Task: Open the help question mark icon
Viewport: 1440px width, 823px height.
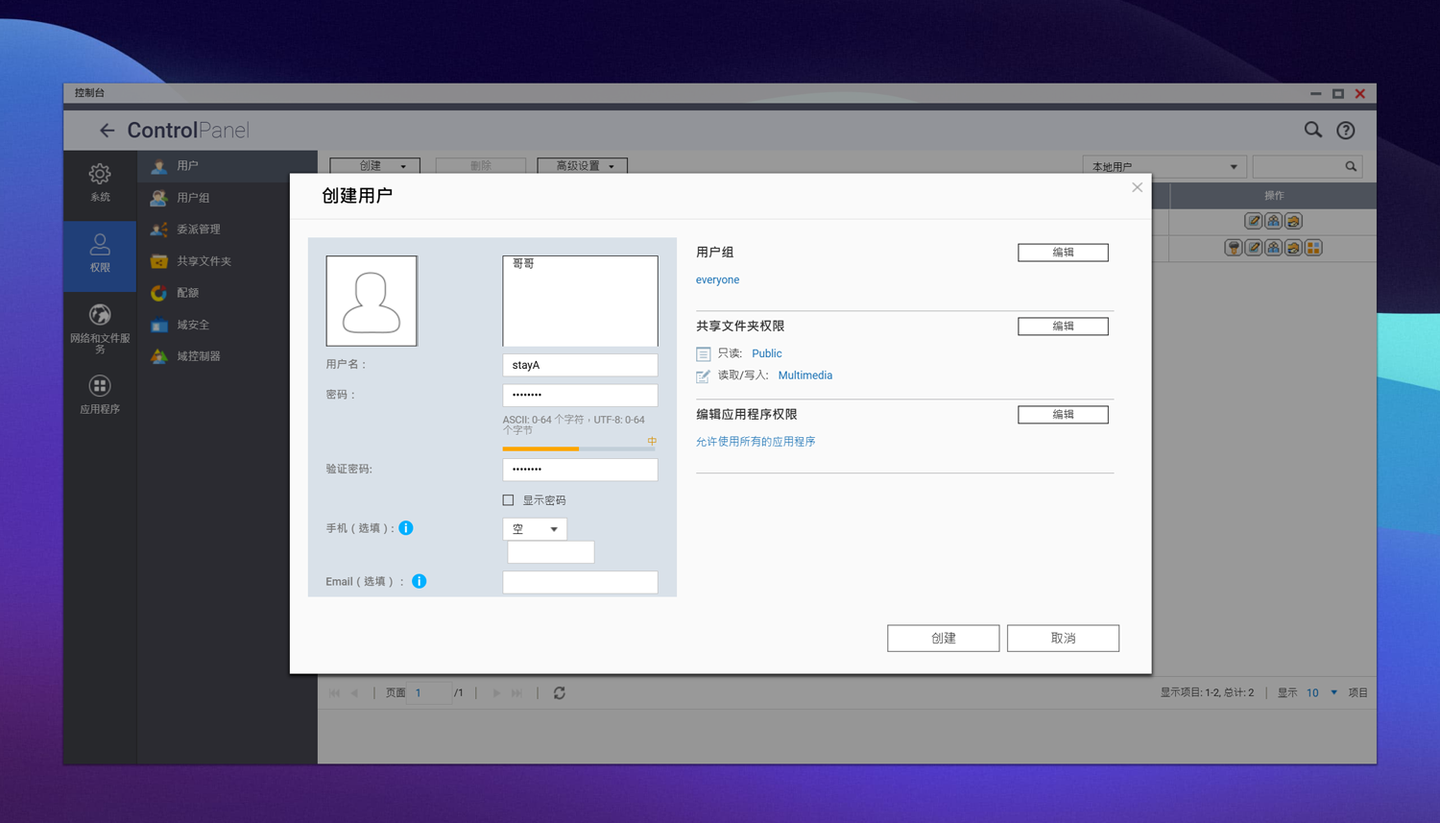Action: [x=1346, y=130]
